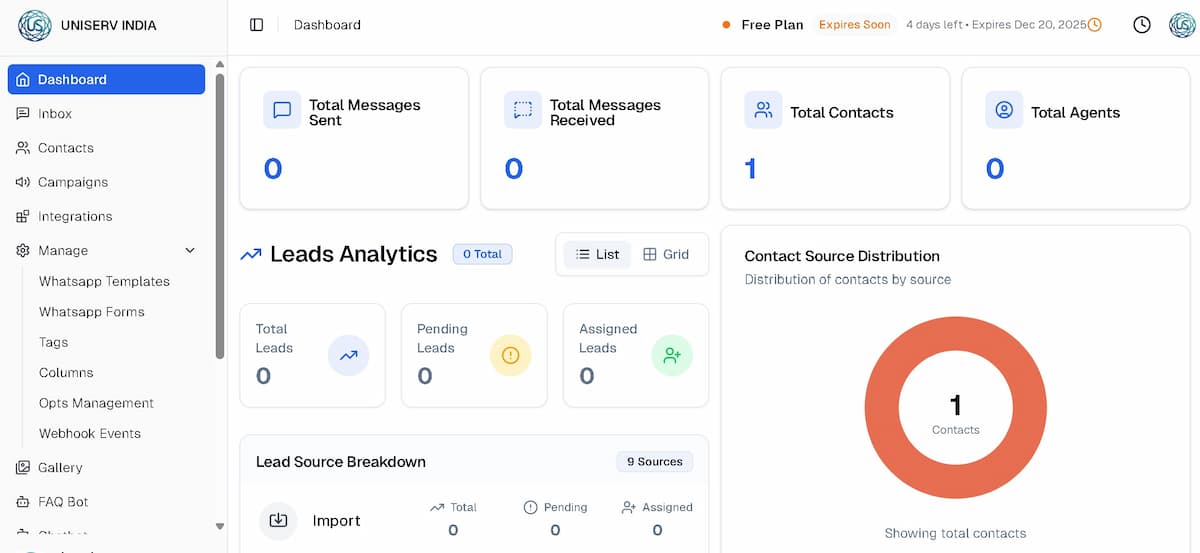The height and width of the screenshot is (553, 1200).
Task: Open Webhook Events under Manage
Action: click(90, 434)
